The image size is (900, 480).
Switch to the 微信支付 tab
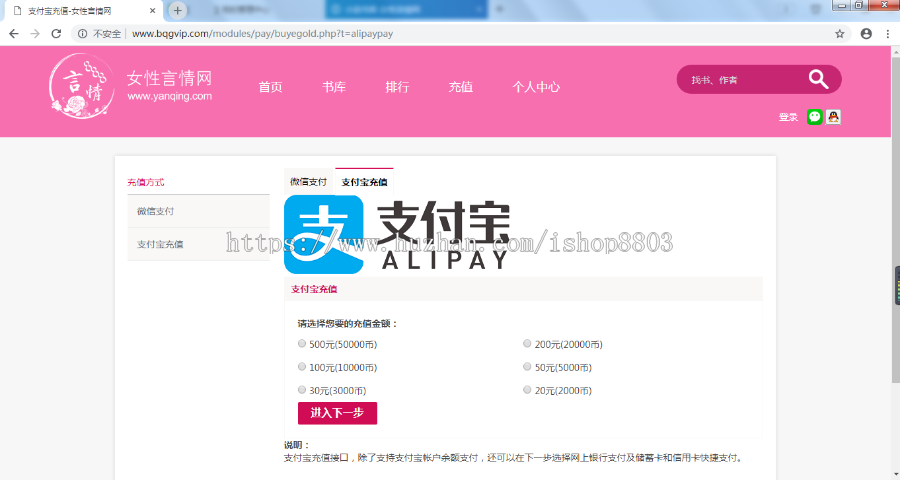pos(309,182)
